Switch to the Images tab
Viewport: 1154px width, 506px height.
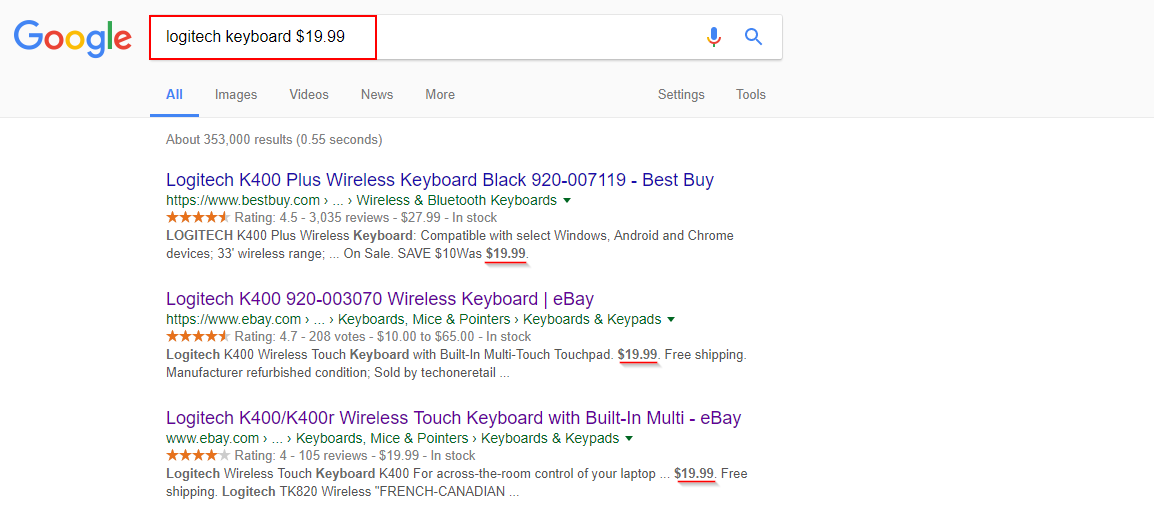tap(236, 94)
